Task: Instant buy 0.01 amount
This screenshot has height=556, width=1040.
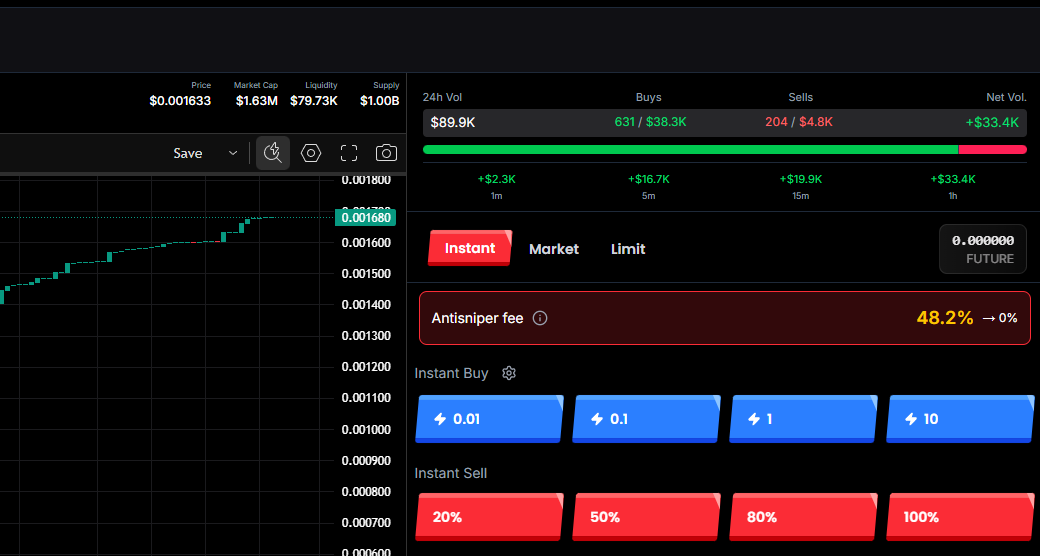Action: [x=489, y=419]
